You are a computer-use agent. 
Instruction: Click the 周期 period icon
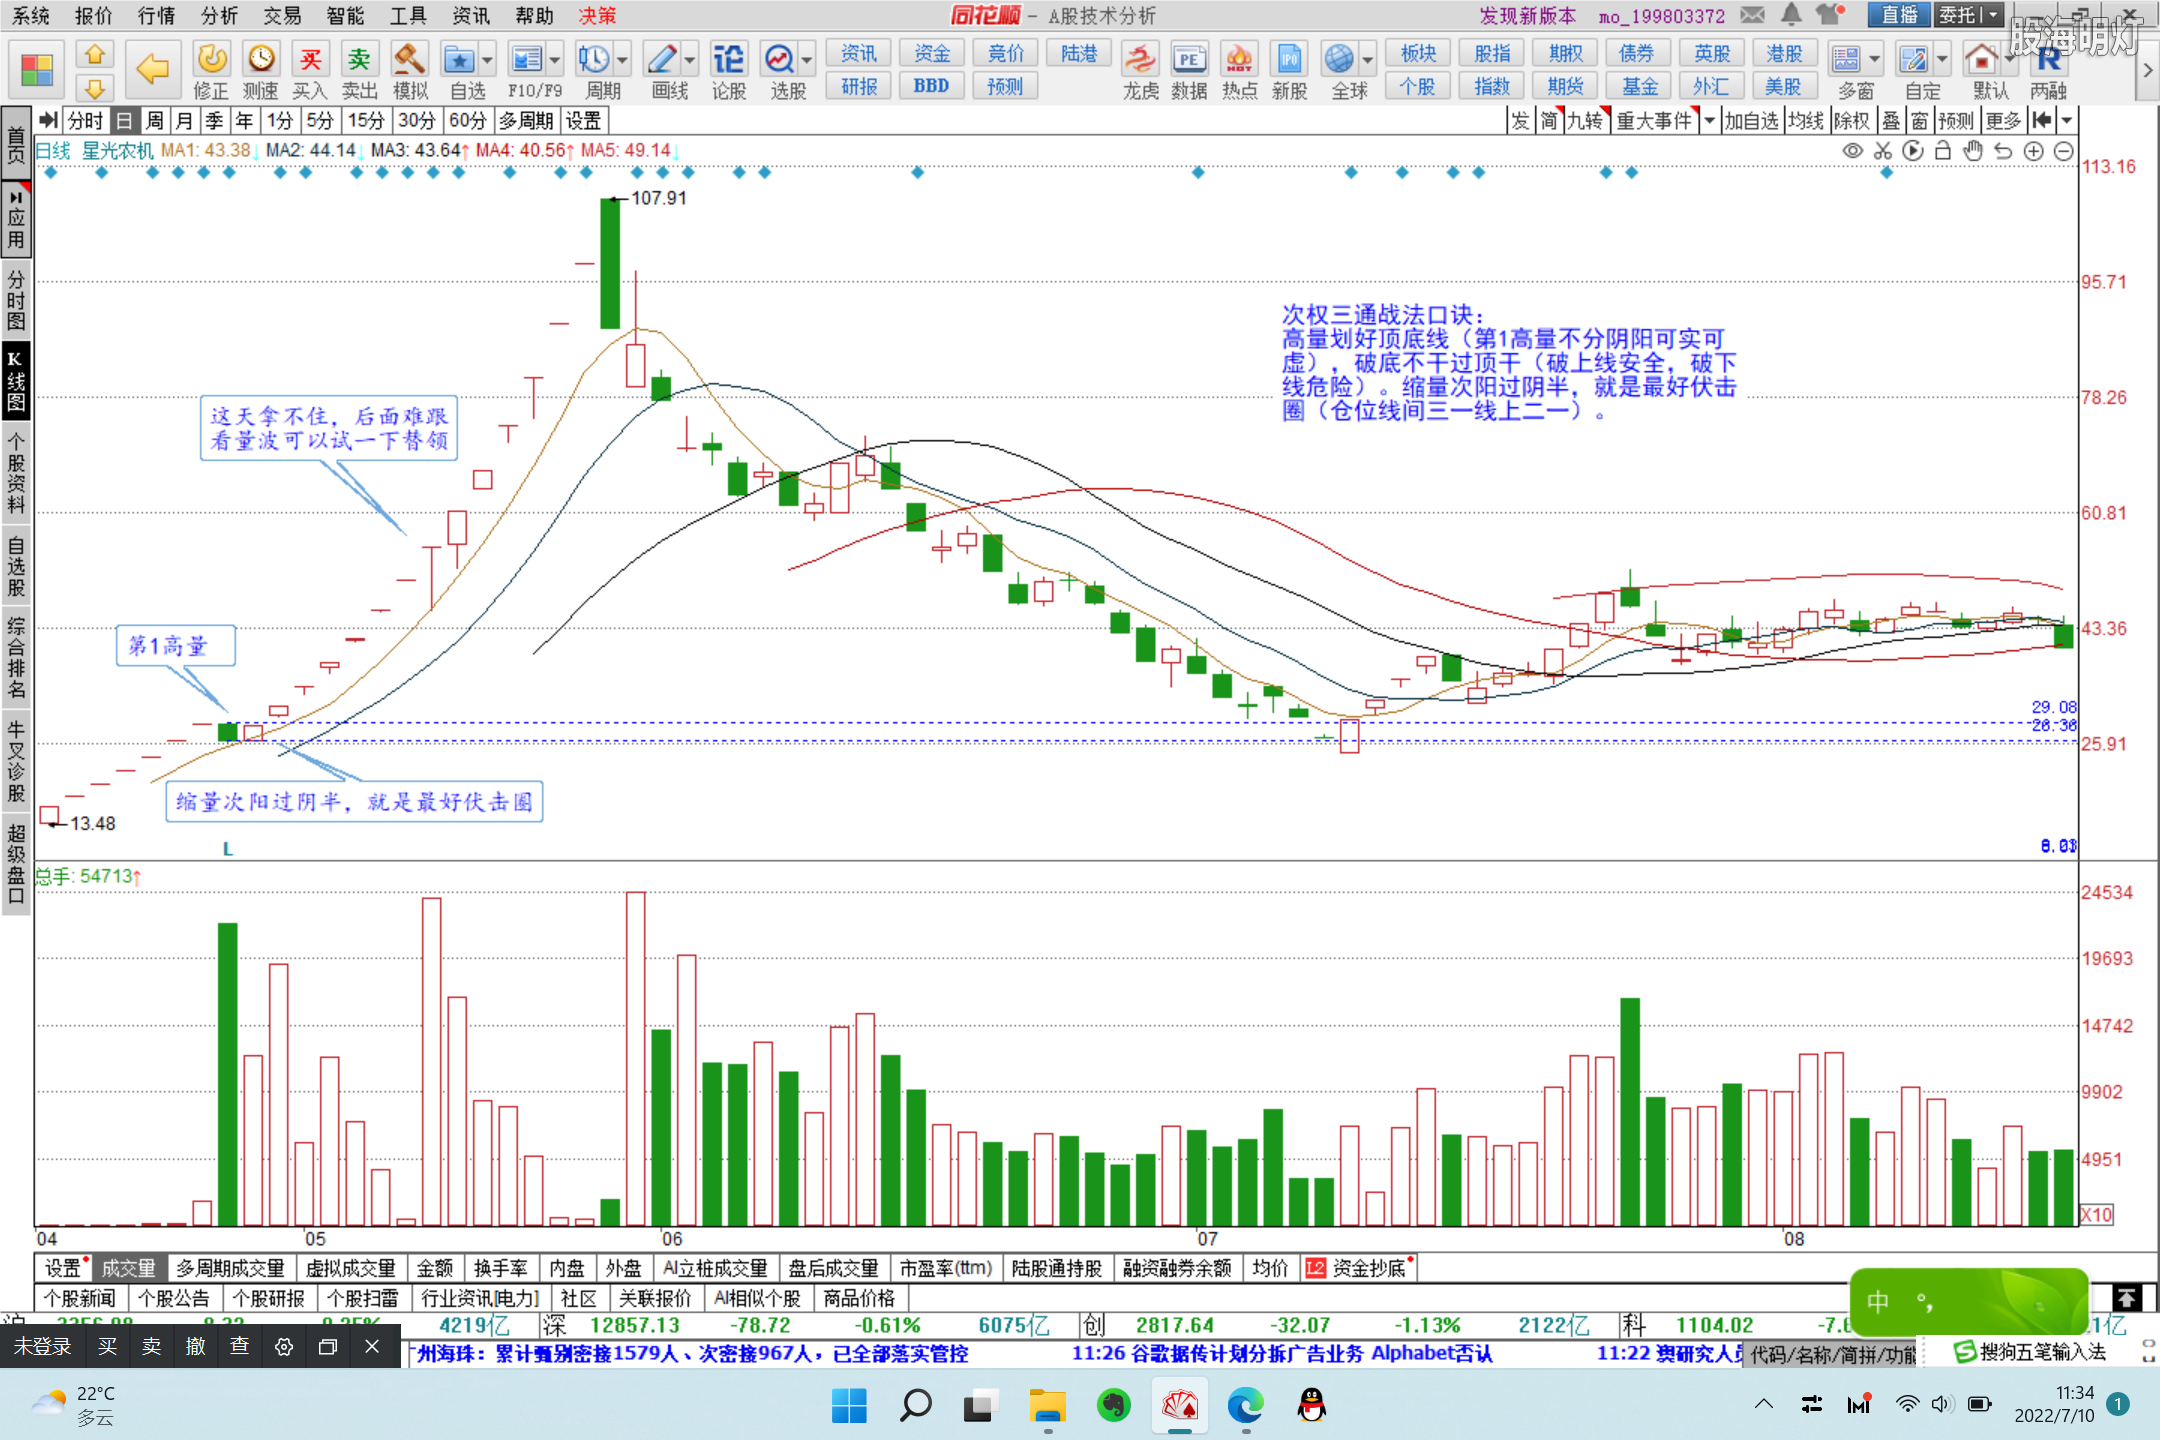tap(595, 70)
